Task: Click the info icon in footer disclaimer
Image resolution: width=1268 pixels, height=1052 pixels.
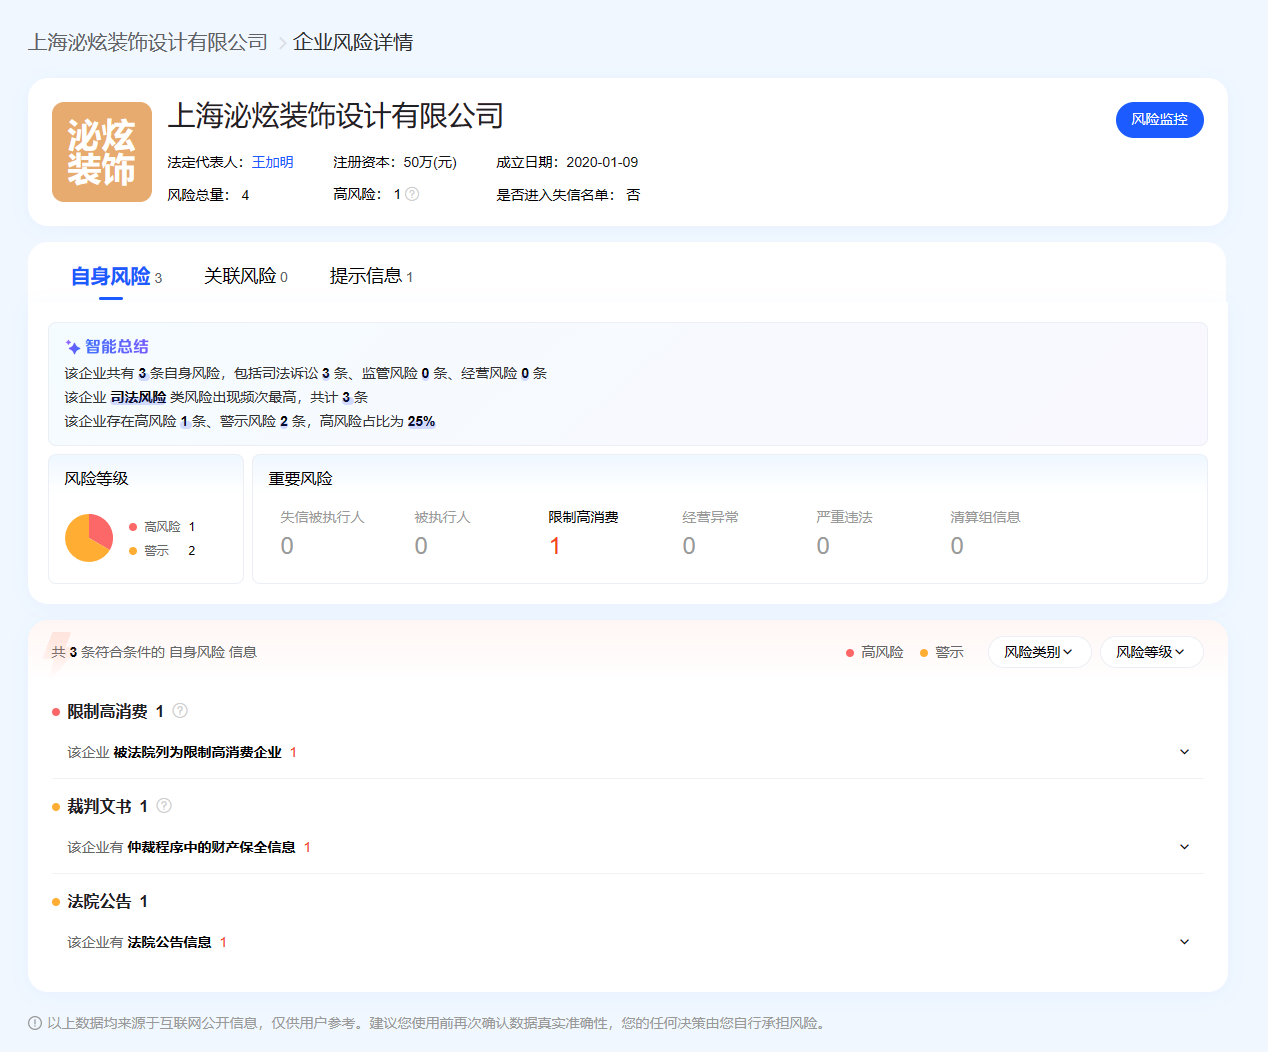Action: (x=35, y=1023)
